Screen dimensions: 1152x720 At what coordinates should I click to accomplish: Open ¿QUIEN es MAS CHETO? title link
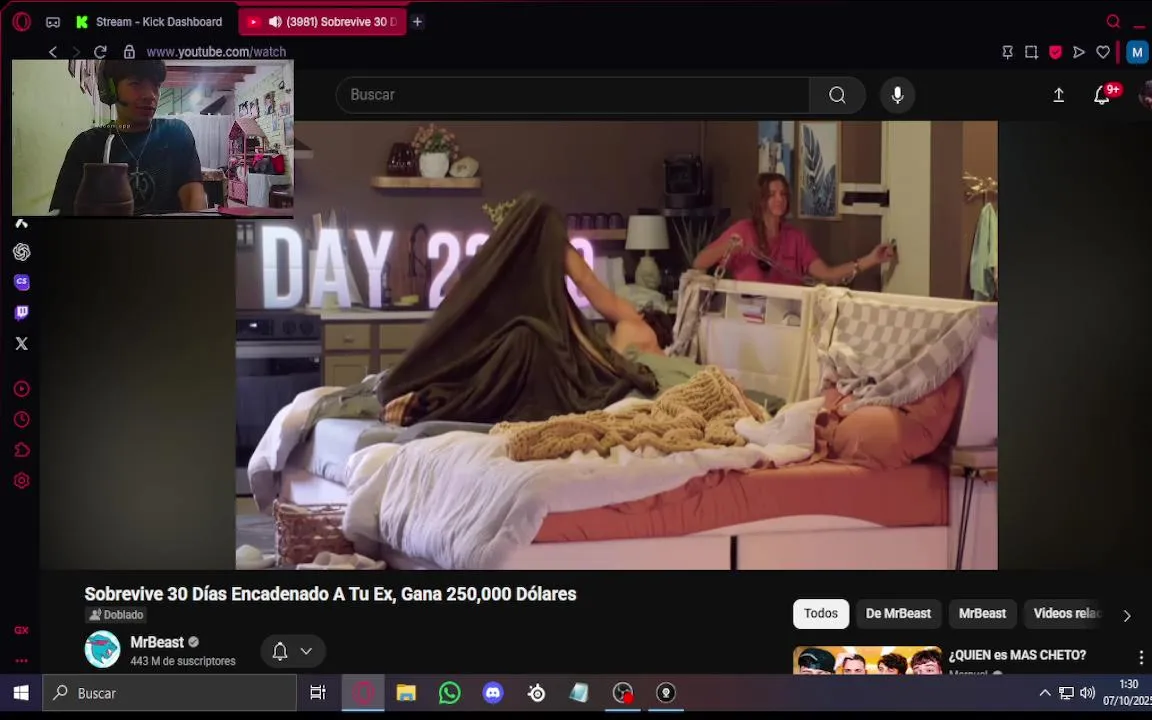click(1017, 655)
